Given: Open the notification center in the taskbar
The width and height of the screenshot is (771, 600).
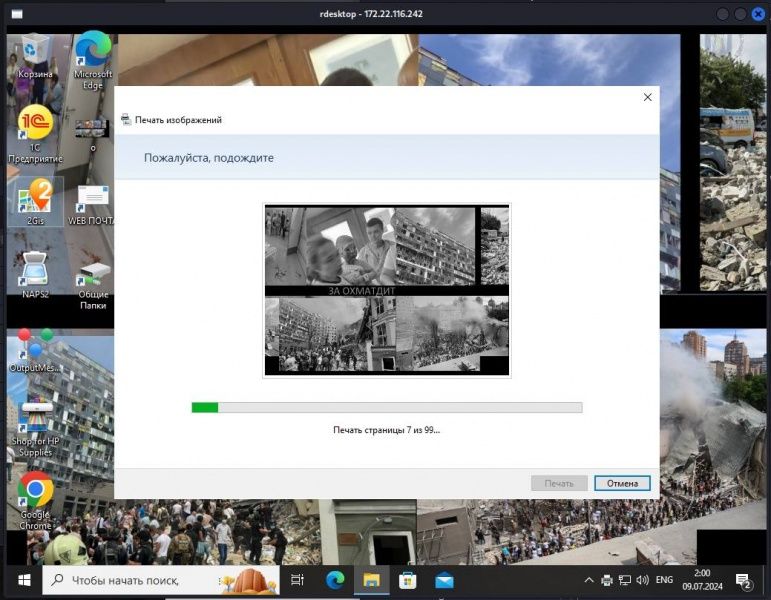Looking at the screenshot, I should click(744, 580).
